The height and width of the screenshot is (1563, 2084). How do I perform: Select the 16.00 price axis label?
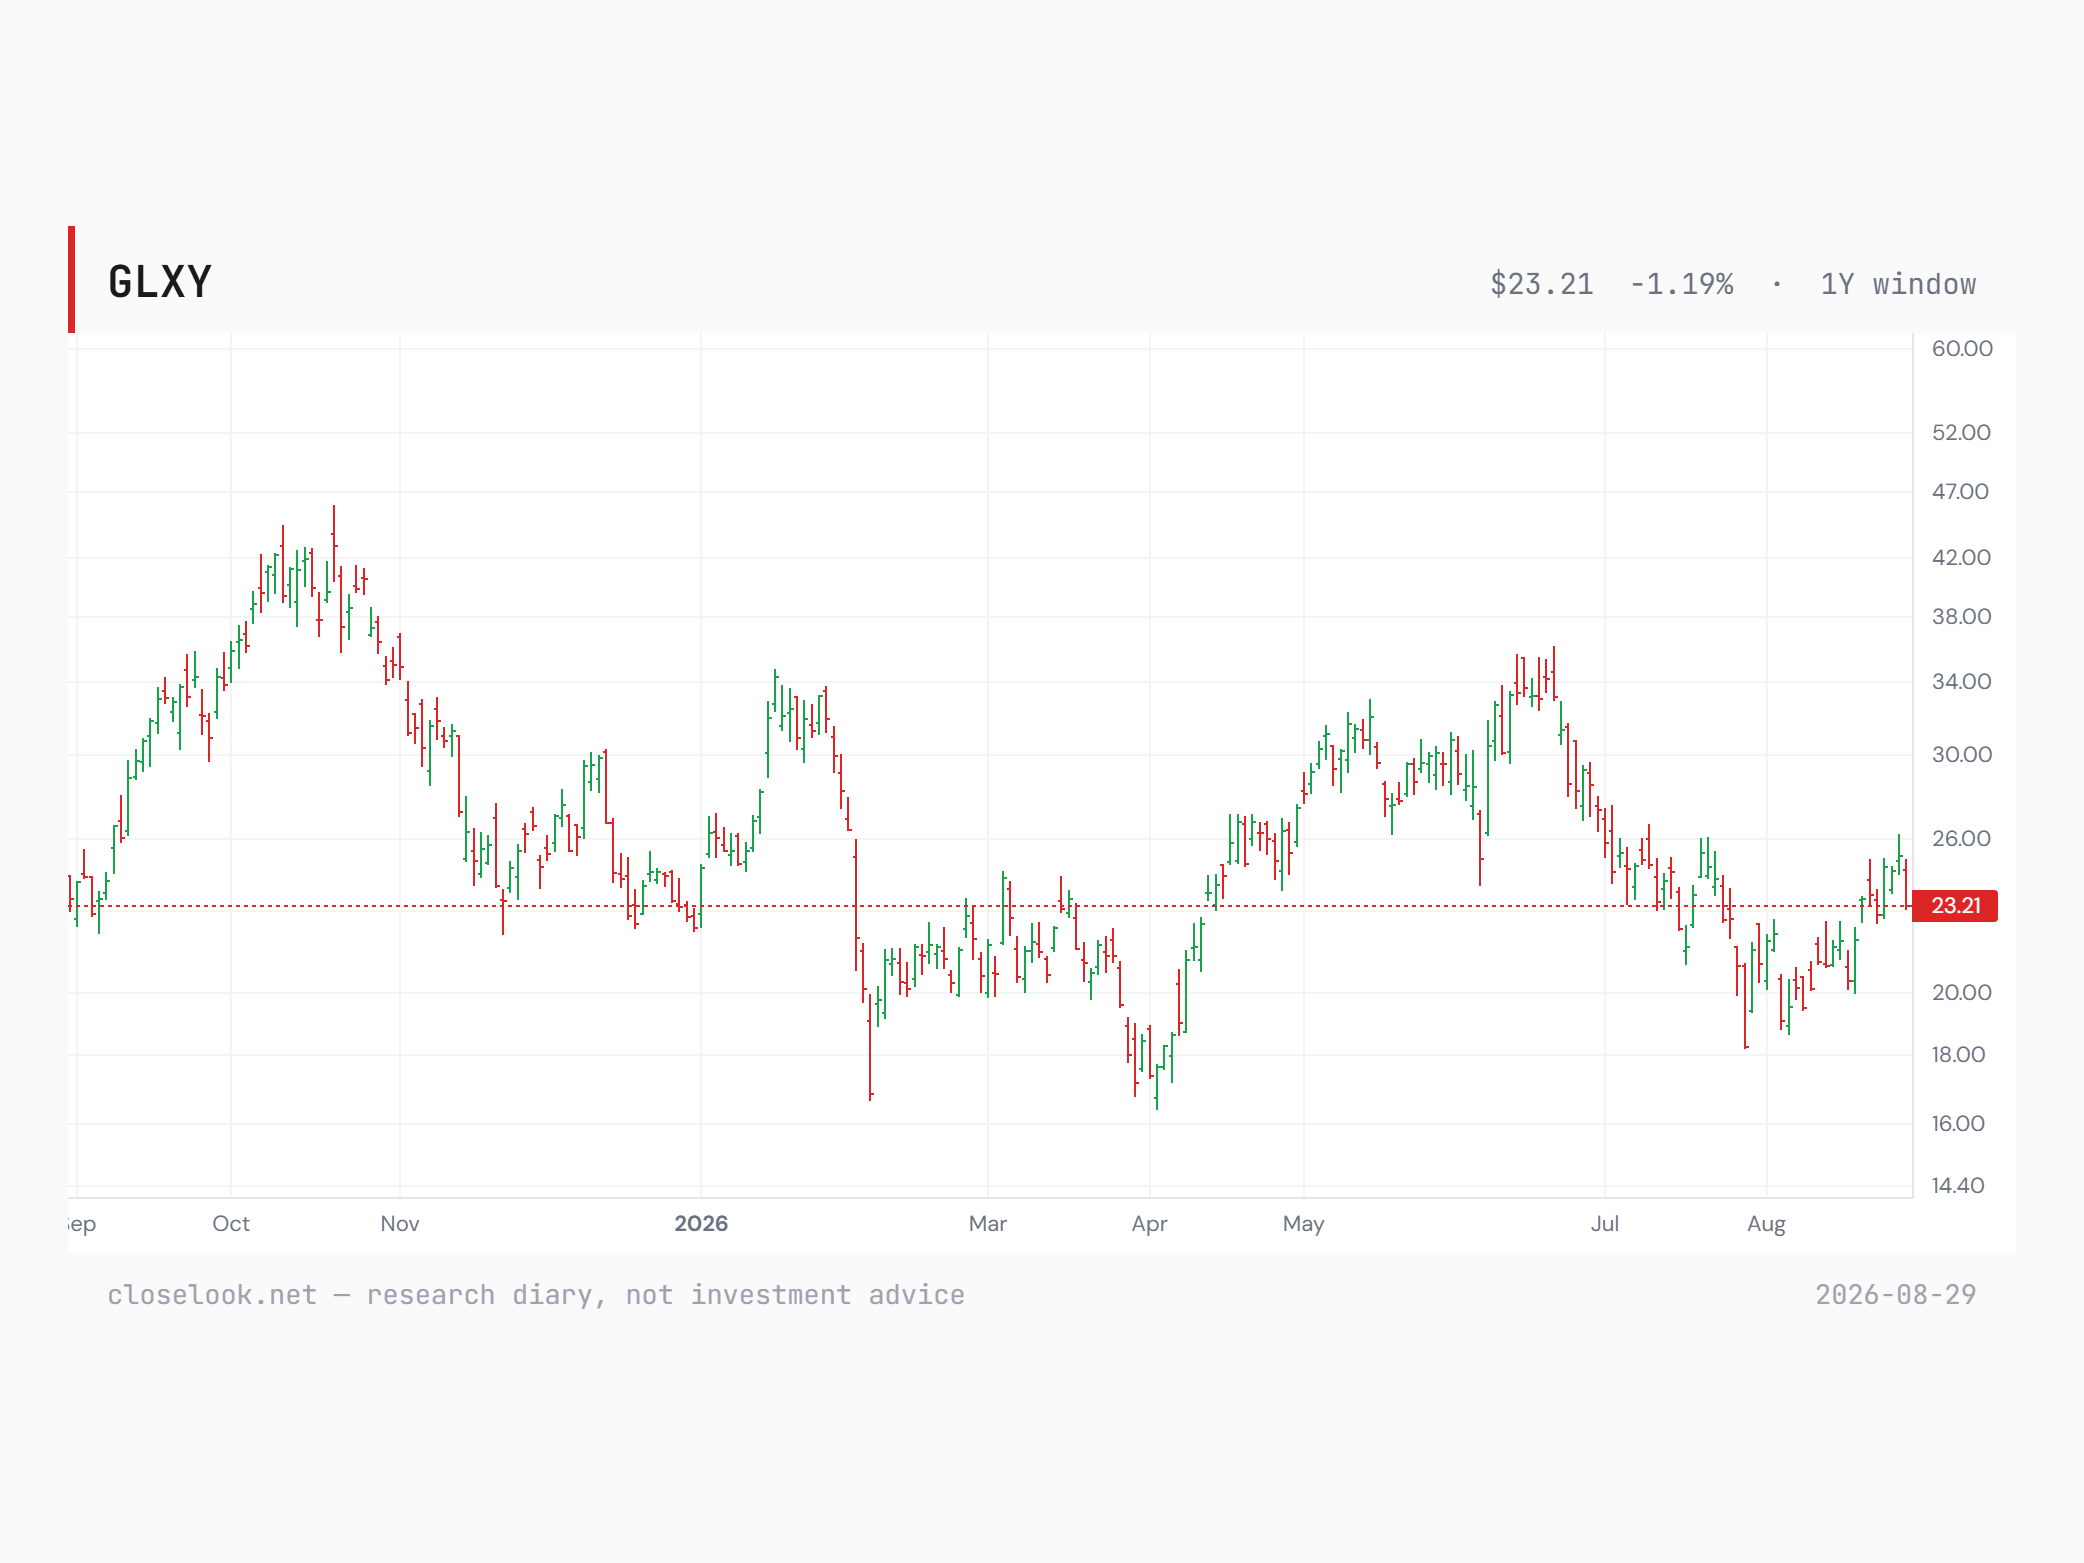pos(1958,1124)
